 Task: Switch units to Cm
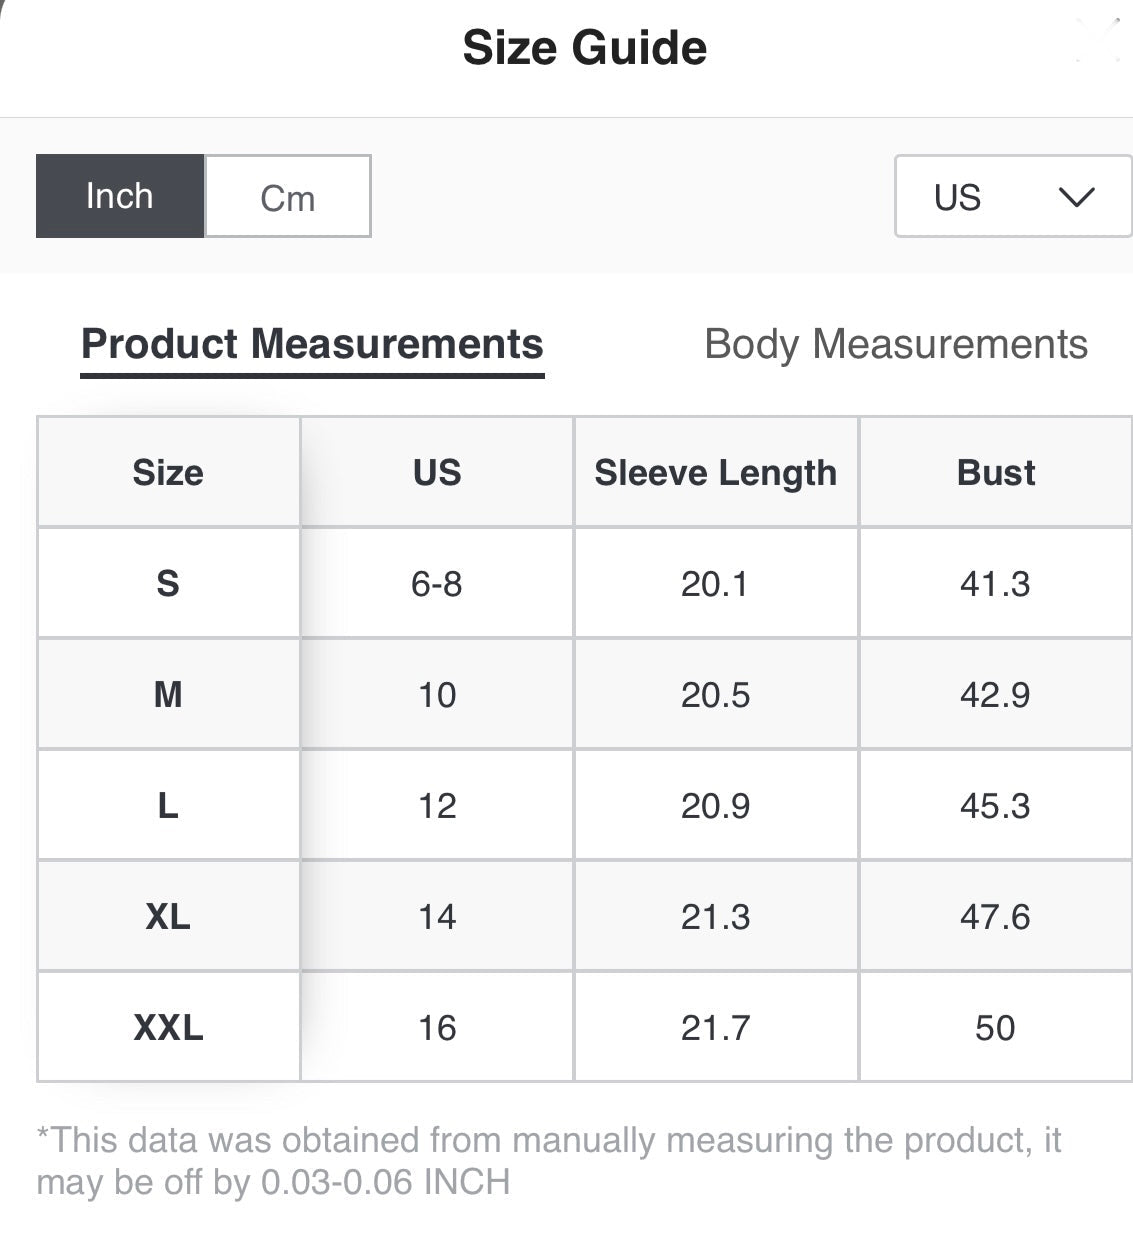tap(288, 196)
